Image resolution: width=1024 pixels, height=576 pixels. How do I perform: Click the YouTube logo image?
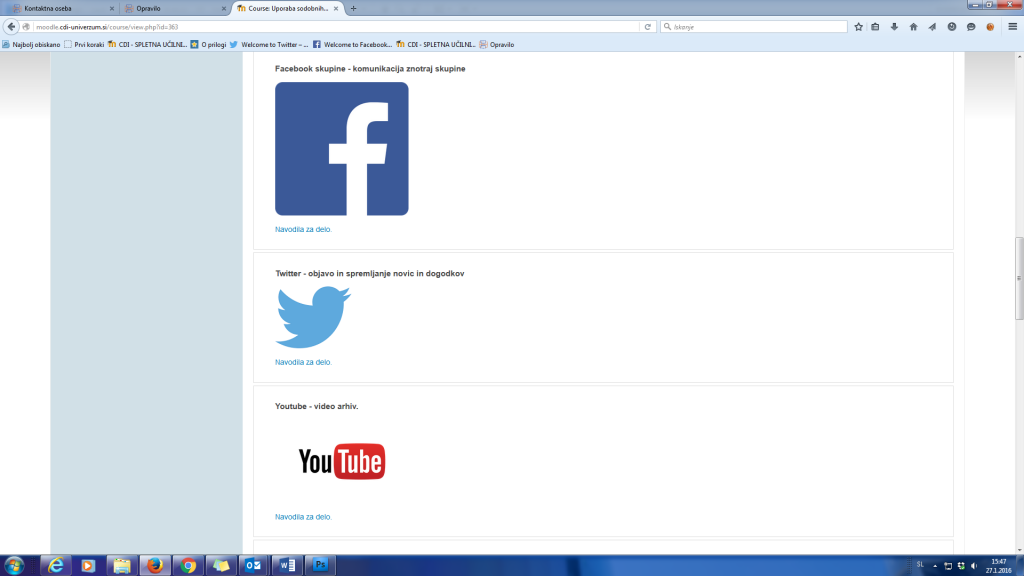click(x=341, y=461)
